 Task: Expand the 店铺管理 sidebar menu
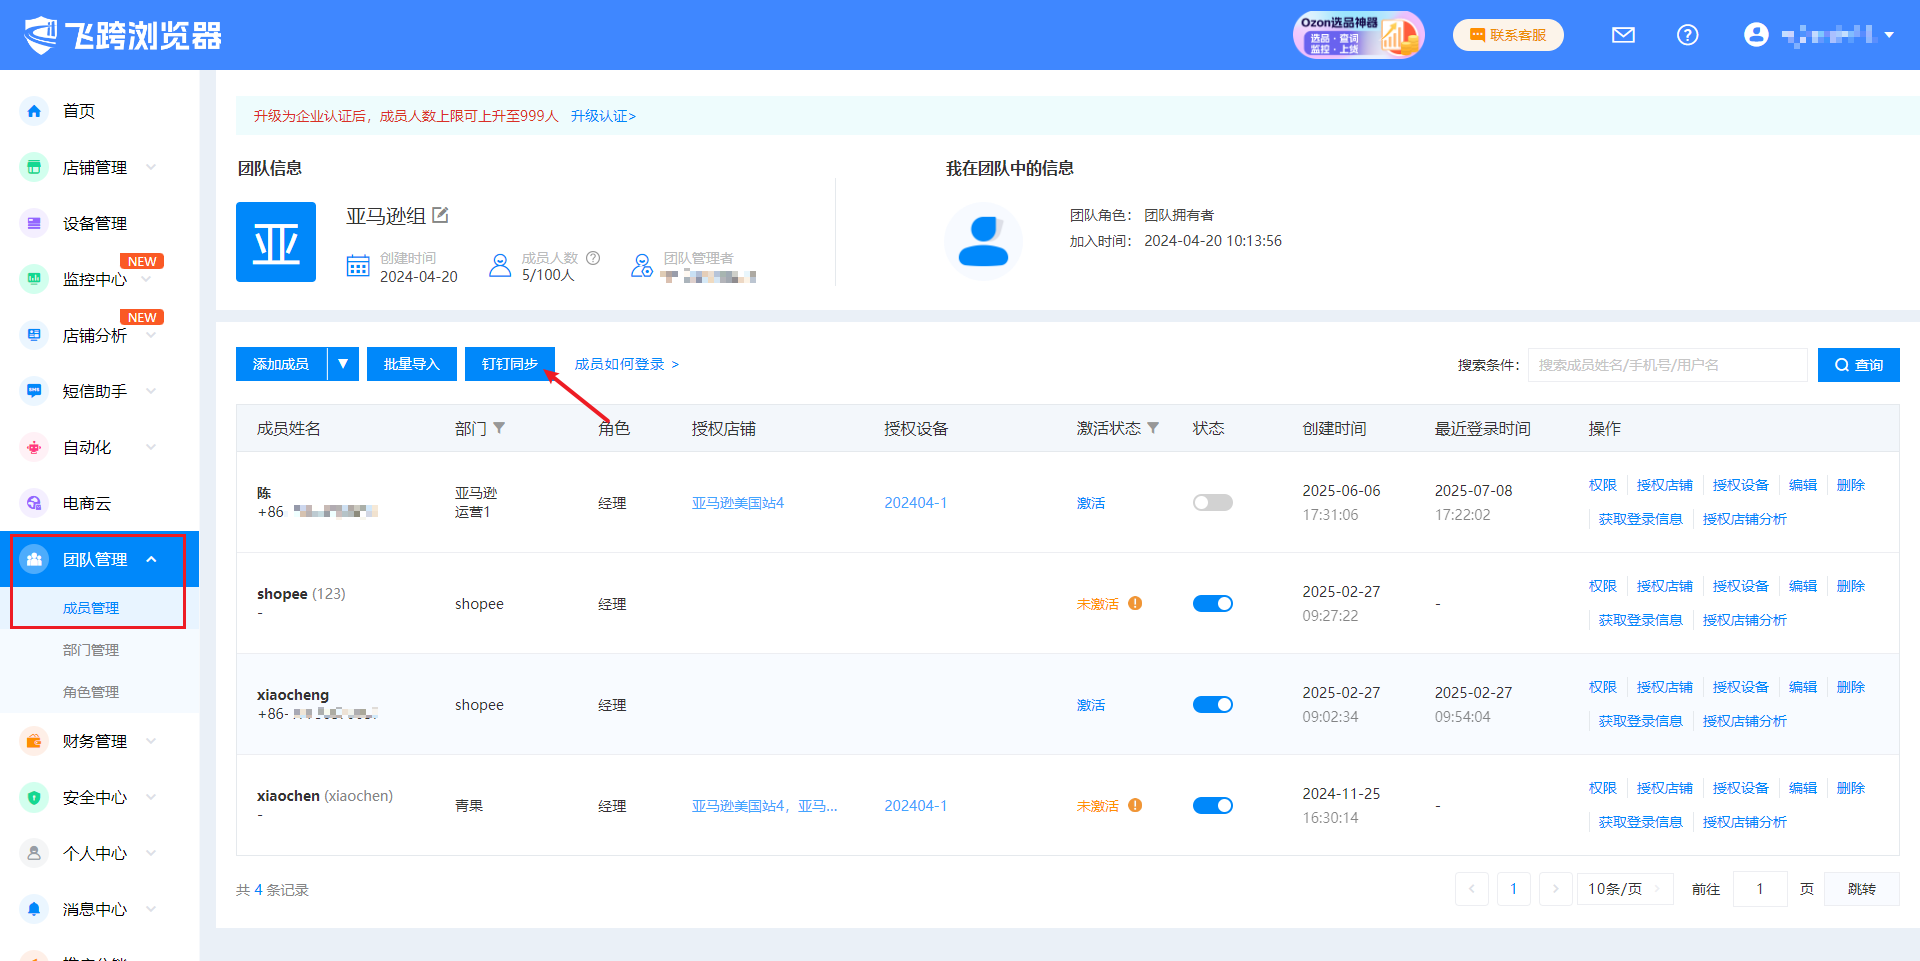pos(95,167)
